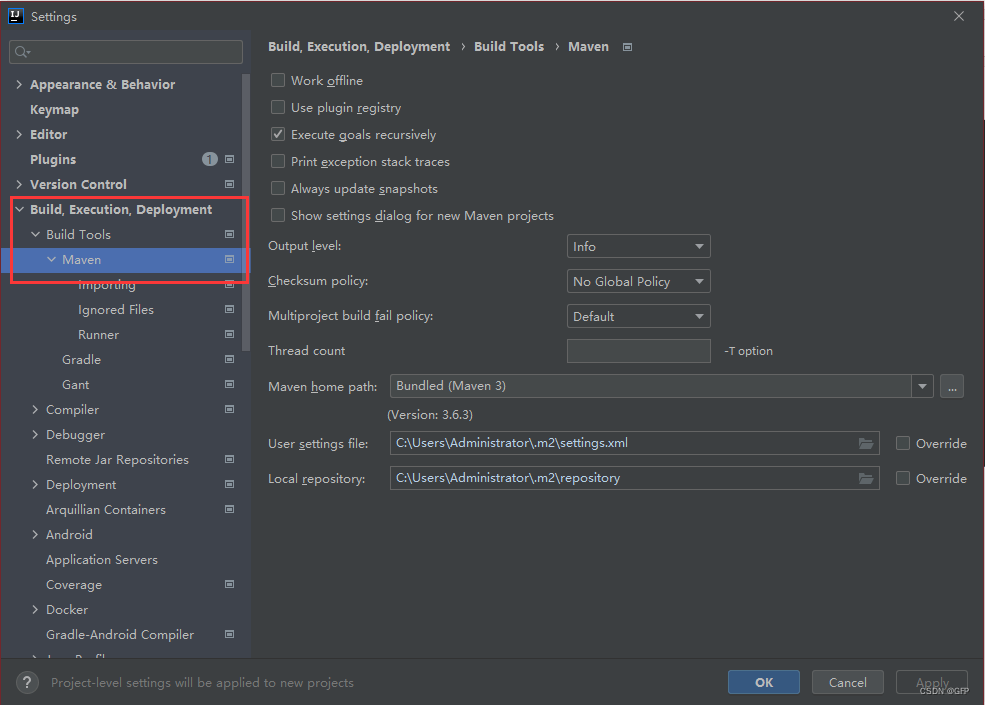This screenshot has height=705, width=985.
Task: Tick Always update snapshots
Action: 278,189
